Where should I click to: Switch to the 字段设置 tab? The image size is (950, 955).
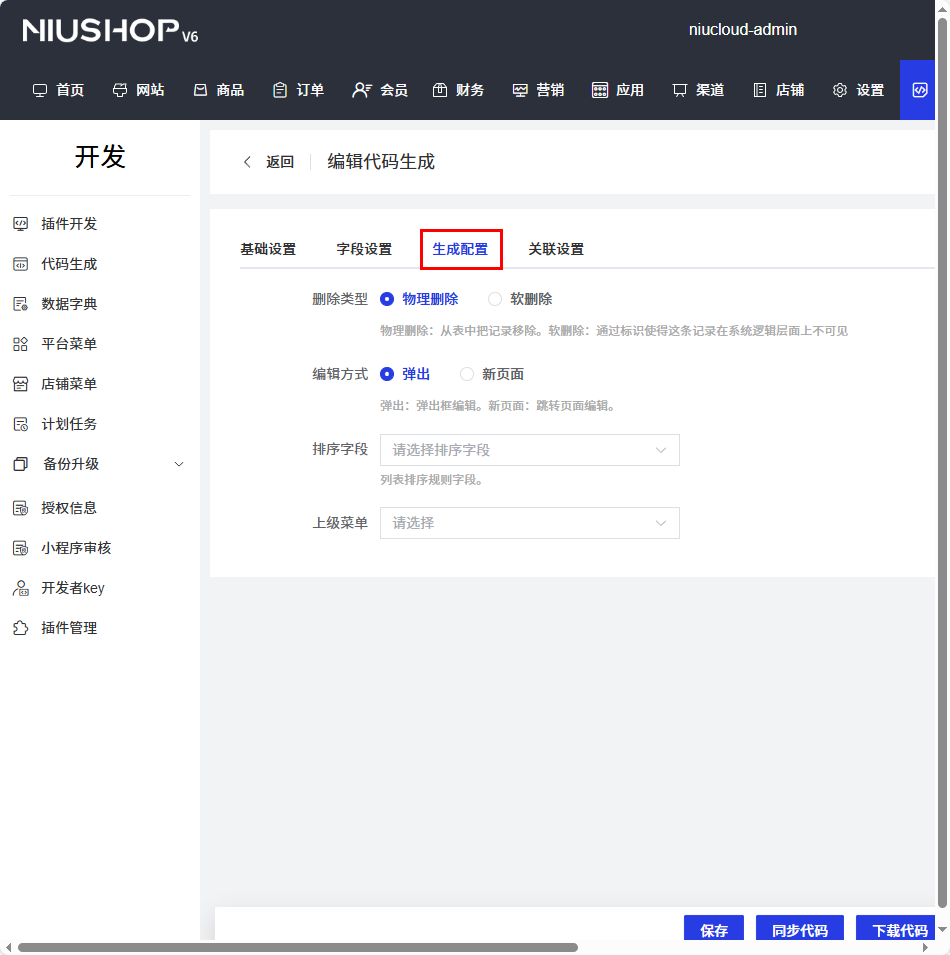coord(364,249)
